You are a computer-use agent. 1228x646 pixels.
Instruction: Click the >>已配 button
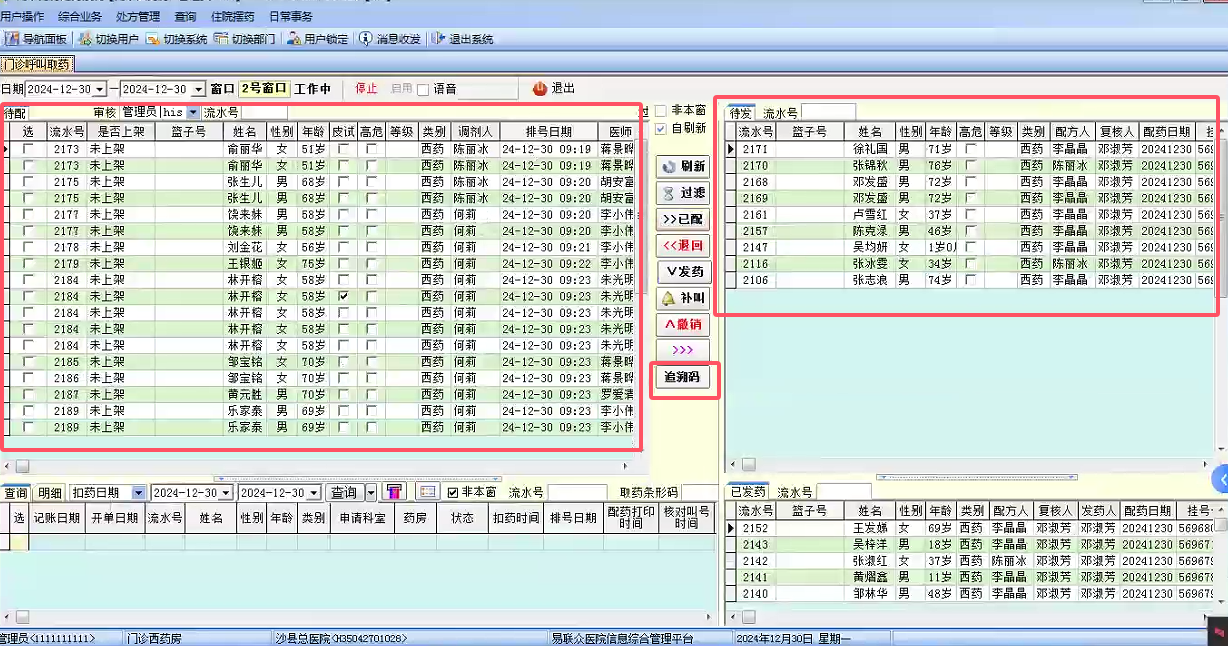683,219
